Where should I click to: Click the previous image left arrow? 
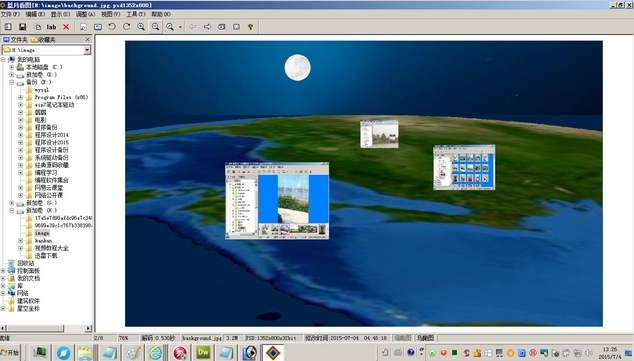193,27
